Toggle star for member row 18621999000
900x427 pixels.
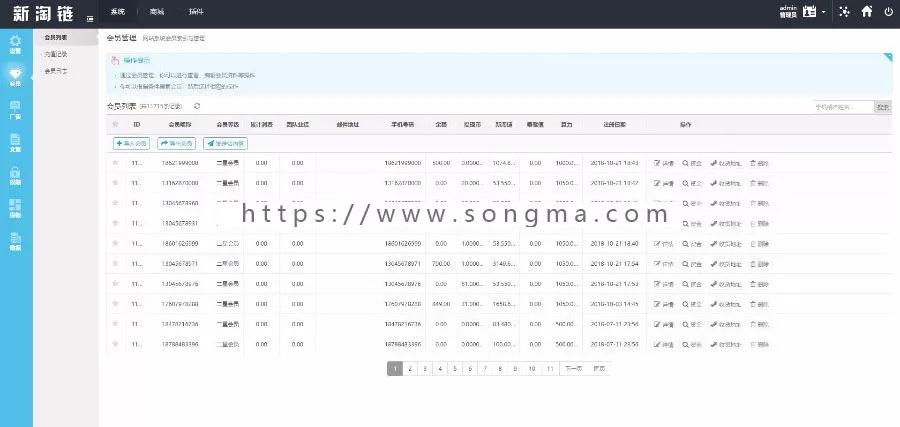115,163
